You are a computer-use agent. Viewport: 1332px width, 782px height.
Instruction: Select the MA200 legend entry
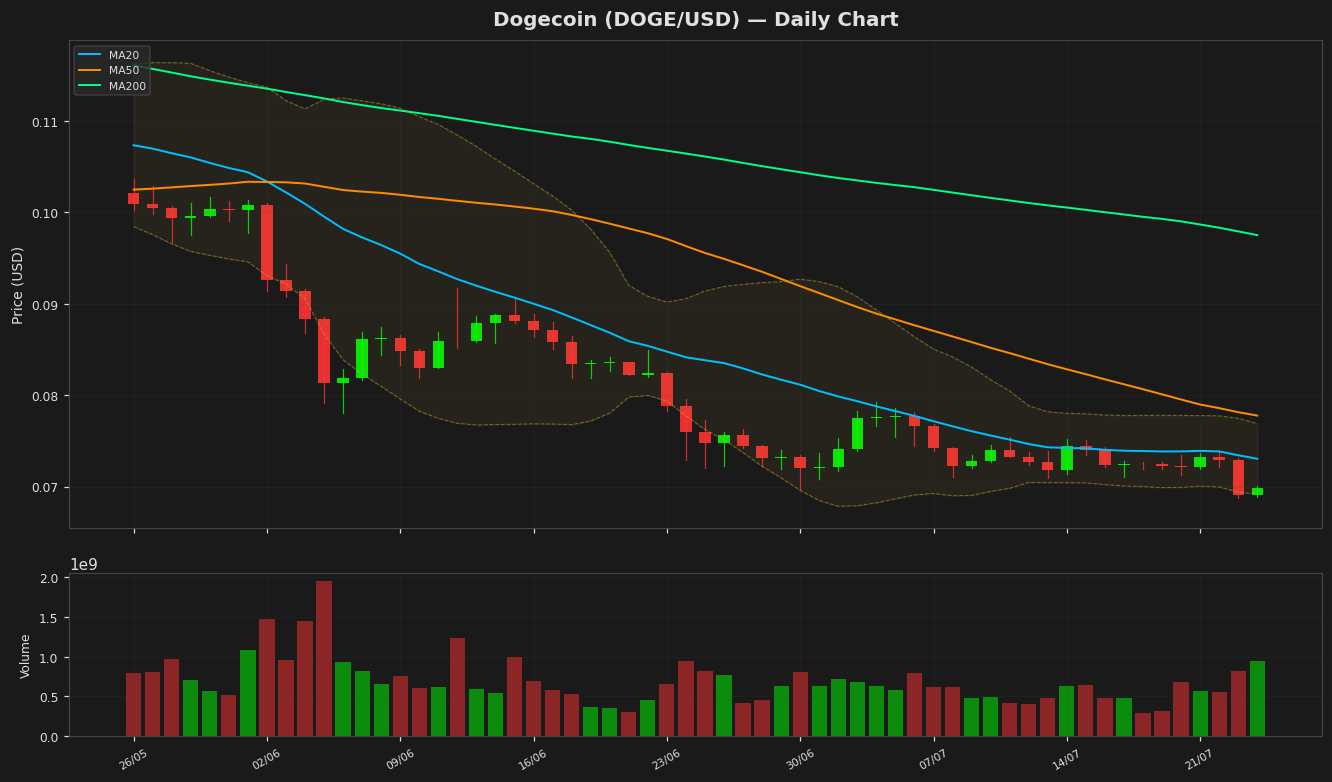point(112,87)
